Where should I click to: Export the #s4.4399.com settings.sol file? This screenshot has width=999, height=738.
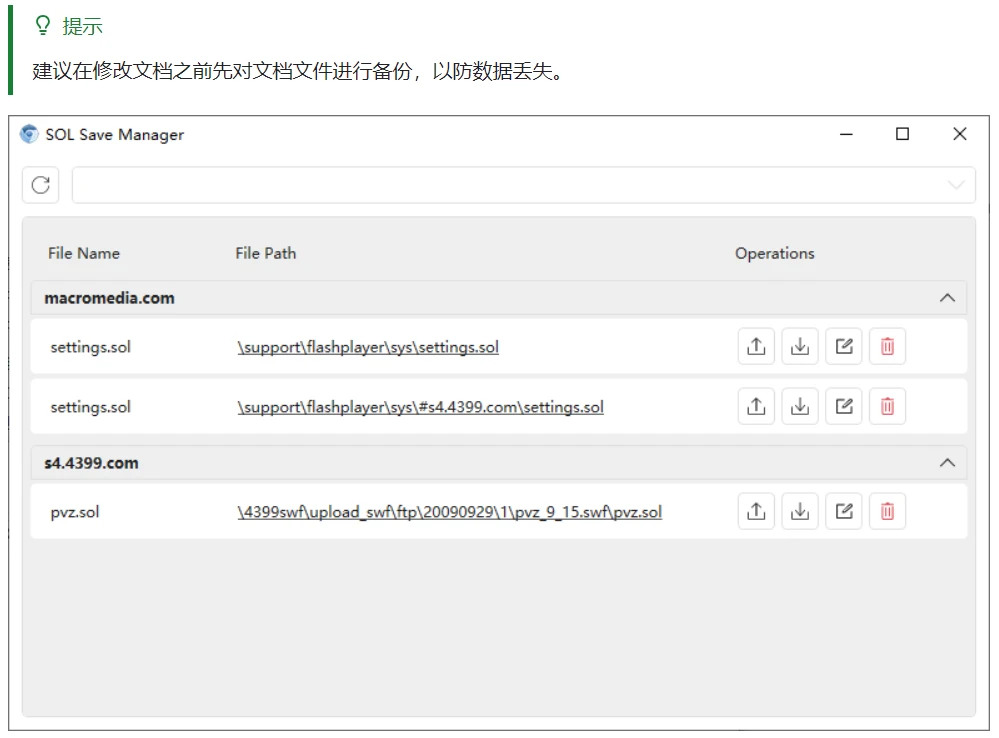click(756, 407)
